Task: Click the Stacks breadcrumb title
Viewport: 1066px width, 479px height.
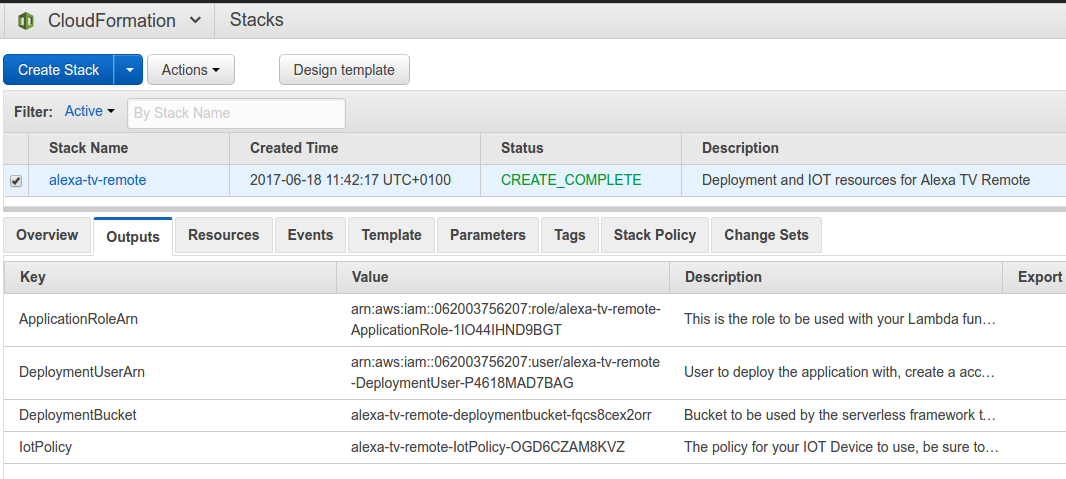Action: (256, 20)
